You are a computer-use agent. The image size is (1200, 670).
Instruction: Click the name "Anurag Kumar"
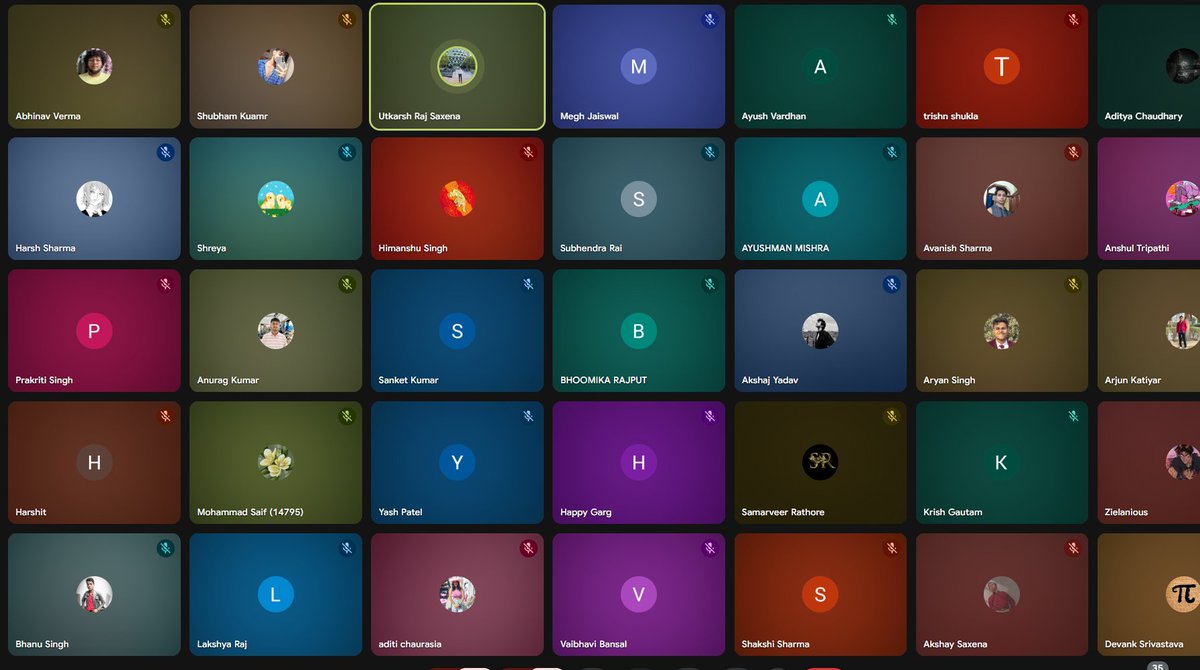click(x=228, y=380)
